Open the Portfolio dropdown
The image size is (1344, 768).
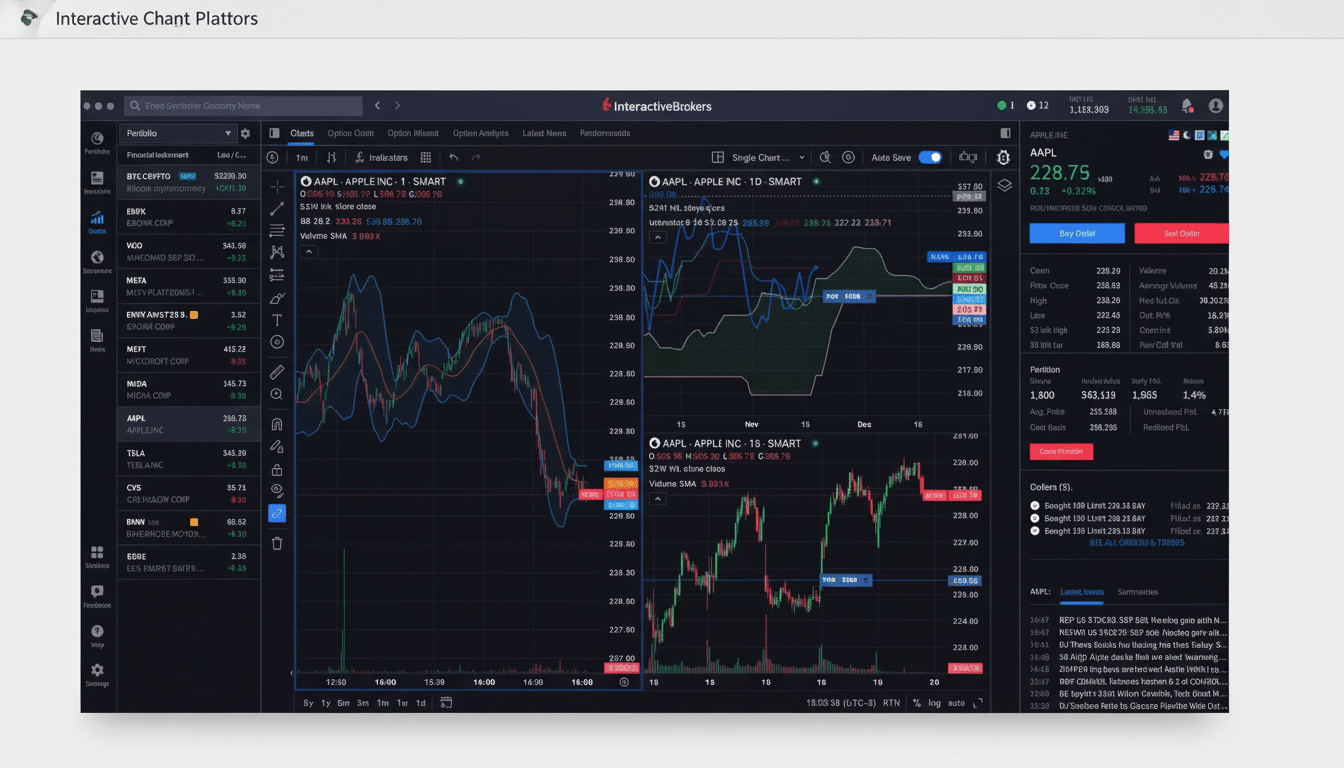(178, 133)
